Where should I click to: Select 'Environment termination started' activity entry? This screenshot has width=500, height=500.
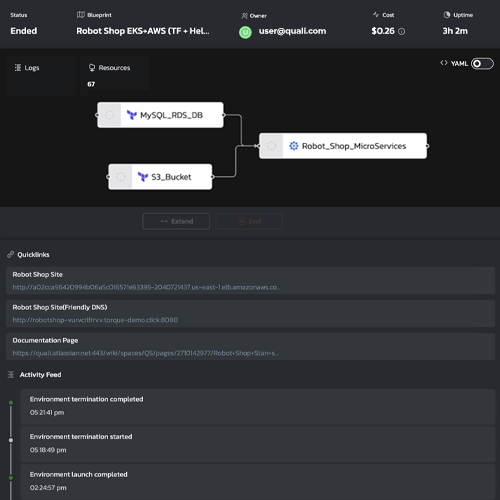click(258, 444)
